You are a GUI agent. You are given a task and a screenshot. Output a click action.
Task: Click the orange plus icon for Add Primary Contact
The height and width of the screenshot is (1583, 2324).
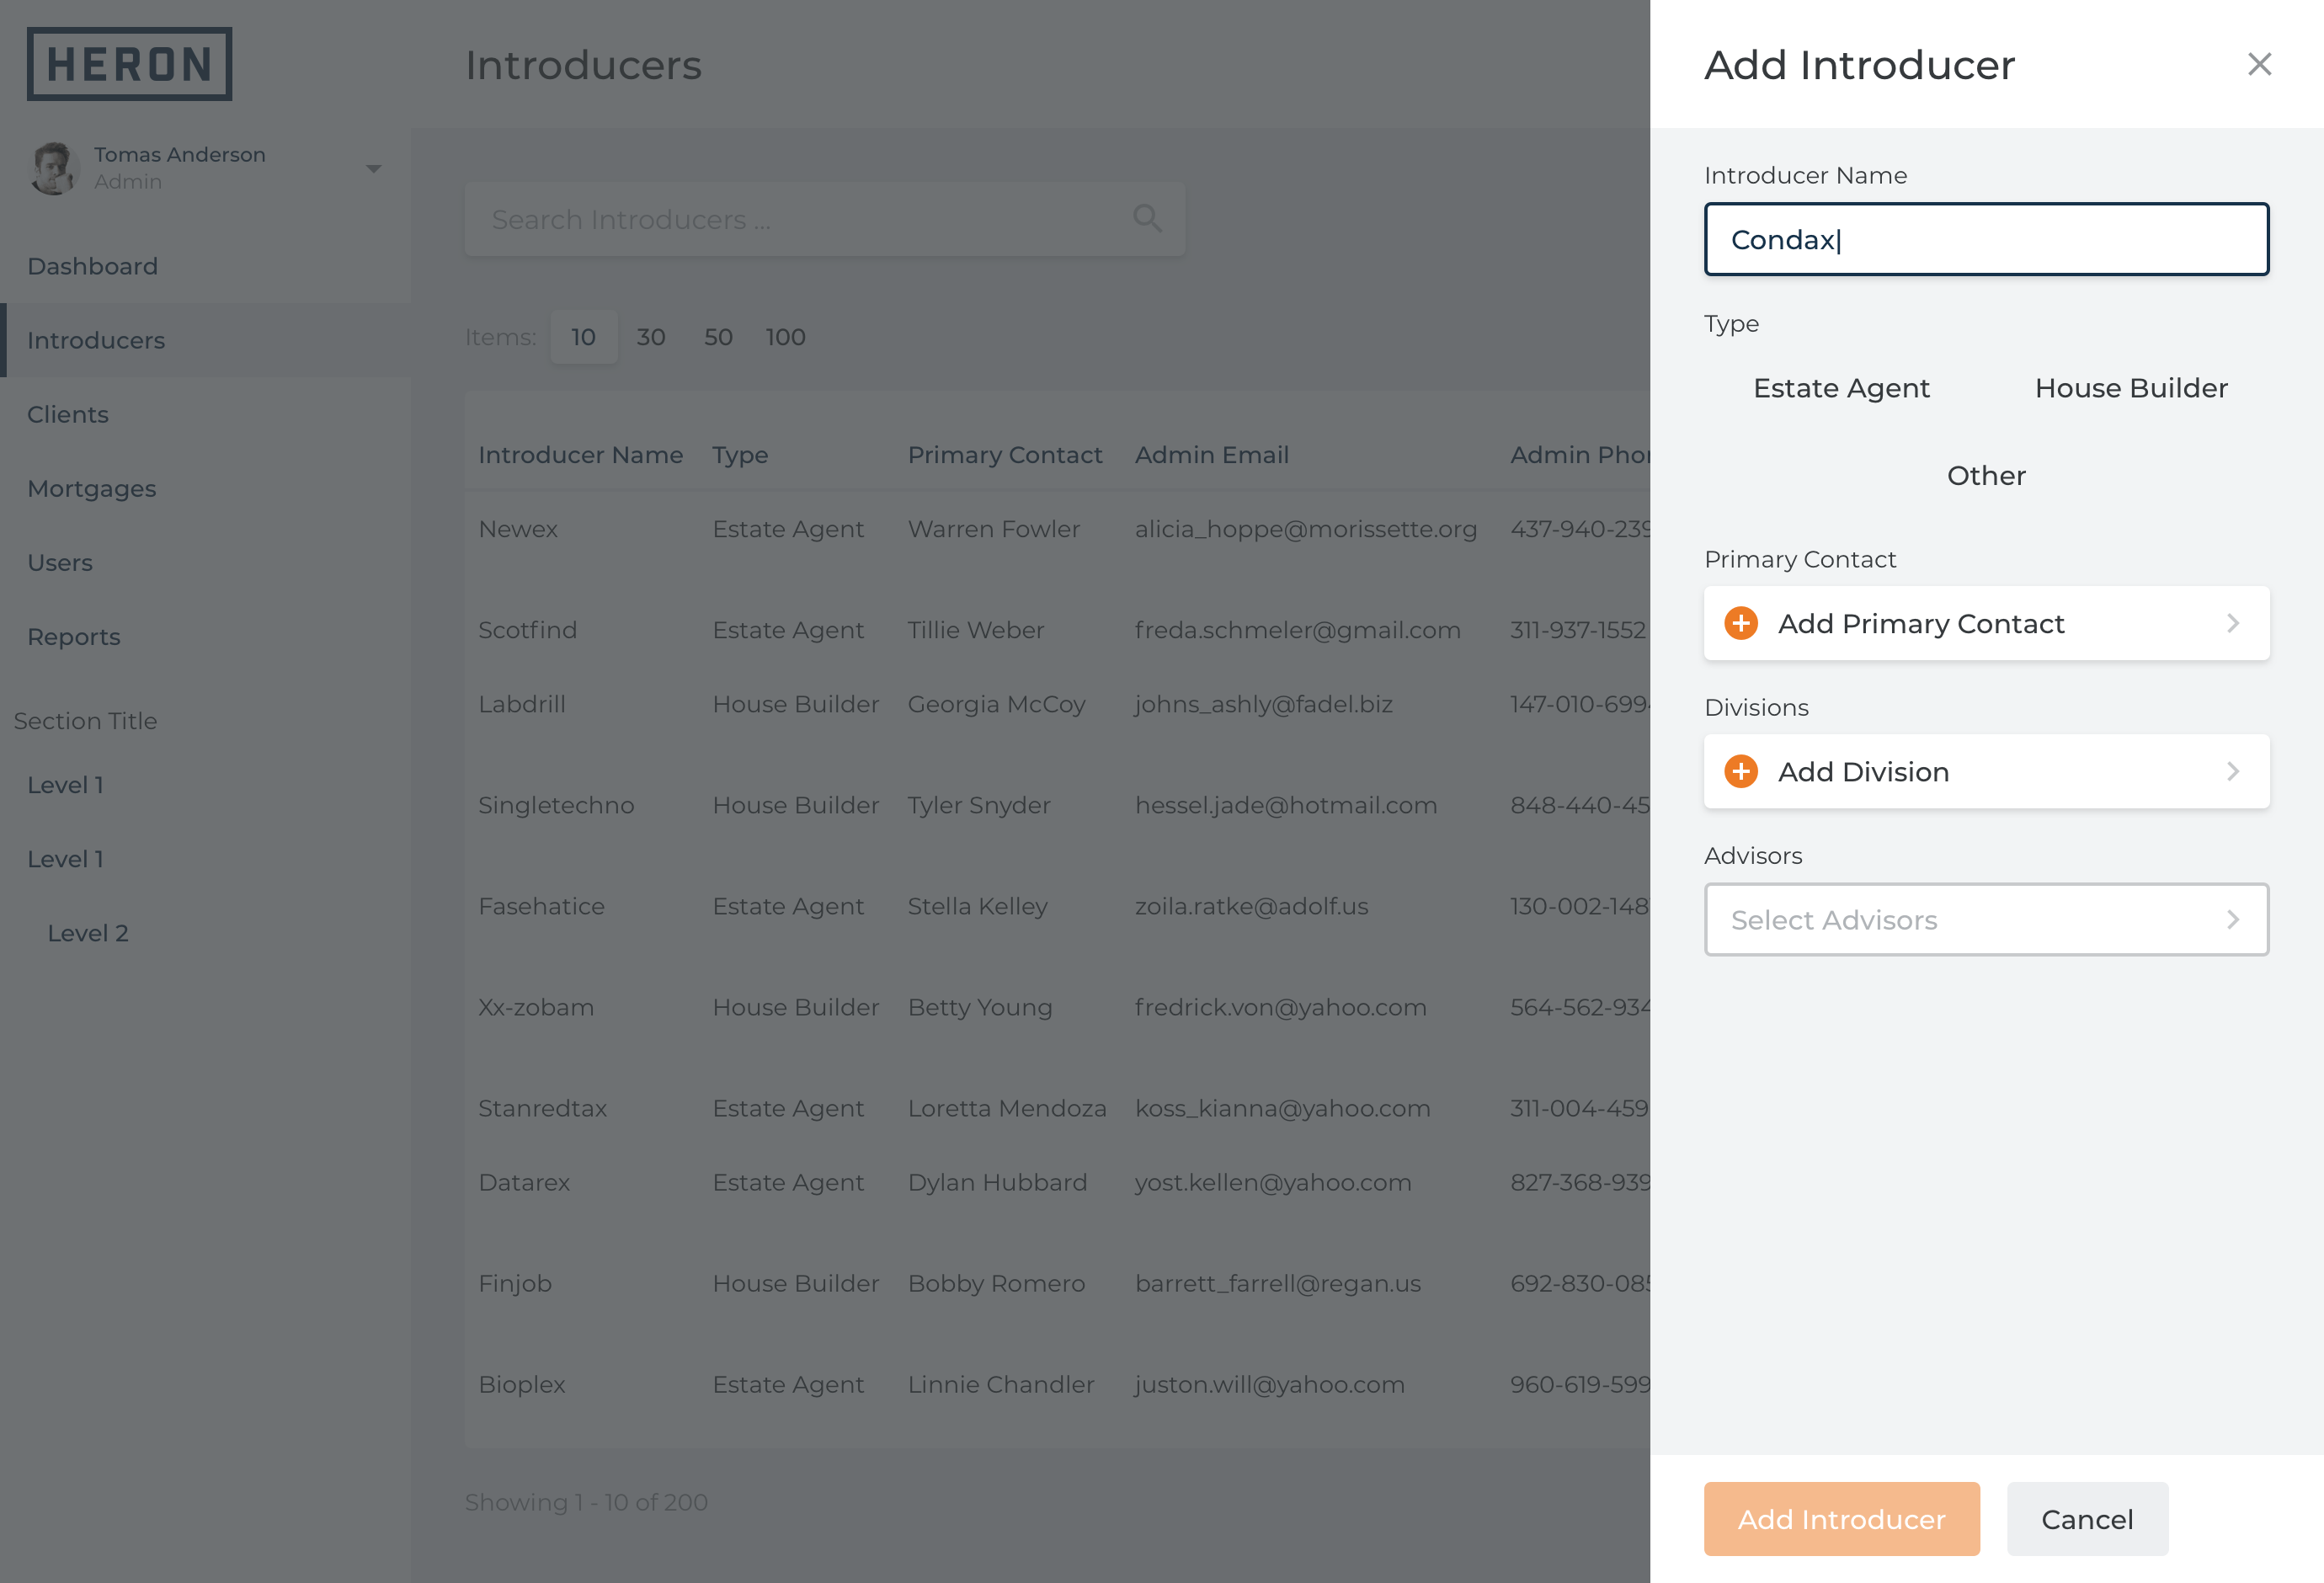click(x=1741, y=623)
